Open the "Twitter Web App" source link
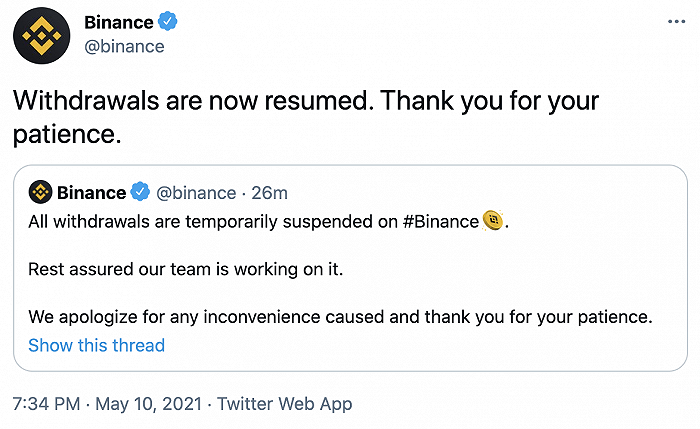Screen dimensions: 700x429 pyautogui.click(x=285, y=404)
